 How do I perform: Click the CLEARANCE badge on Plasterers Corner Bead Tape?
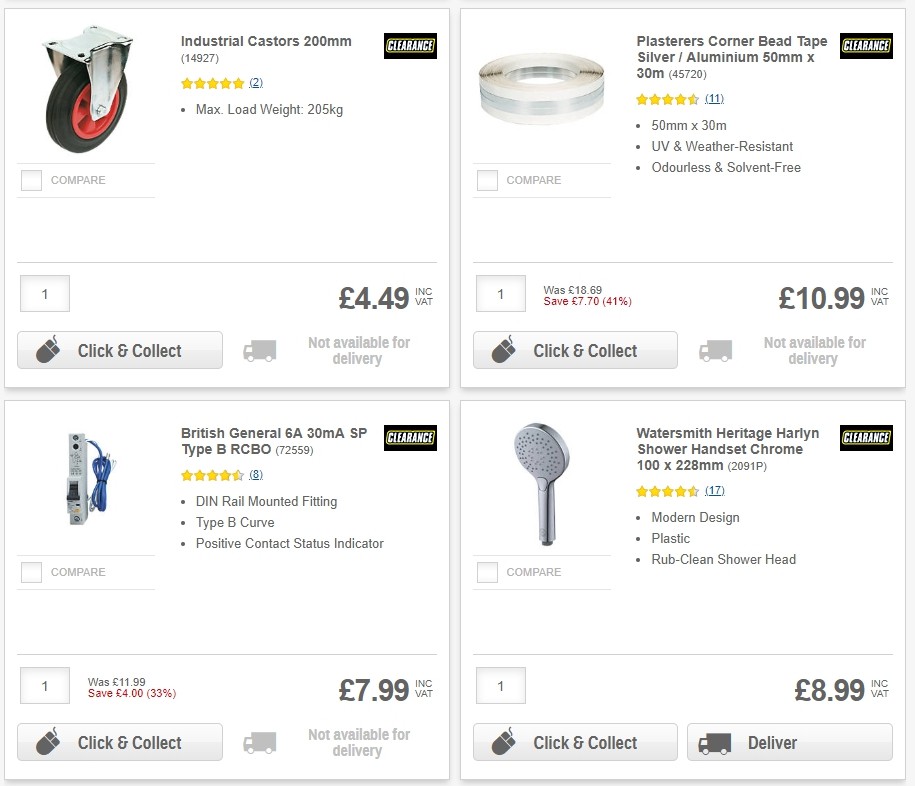tap(866, 46)
